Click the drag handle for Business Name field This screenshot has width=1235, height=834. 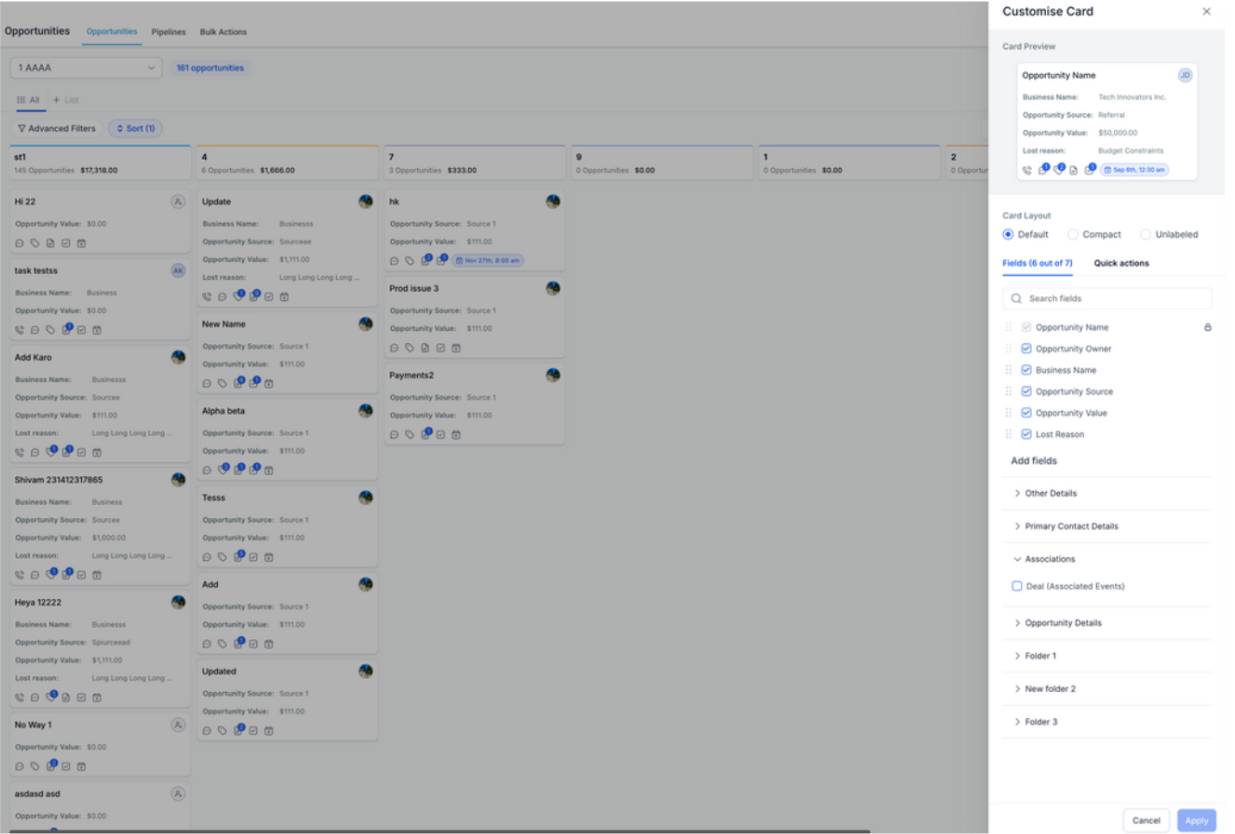click(1008, 370)
